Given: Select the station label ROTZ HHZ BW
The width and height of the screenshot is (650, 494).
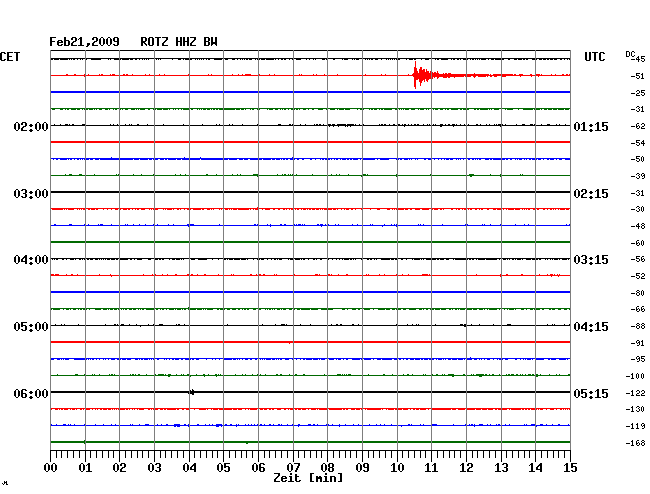Looking at the screenshot, I should coord(179,42).
